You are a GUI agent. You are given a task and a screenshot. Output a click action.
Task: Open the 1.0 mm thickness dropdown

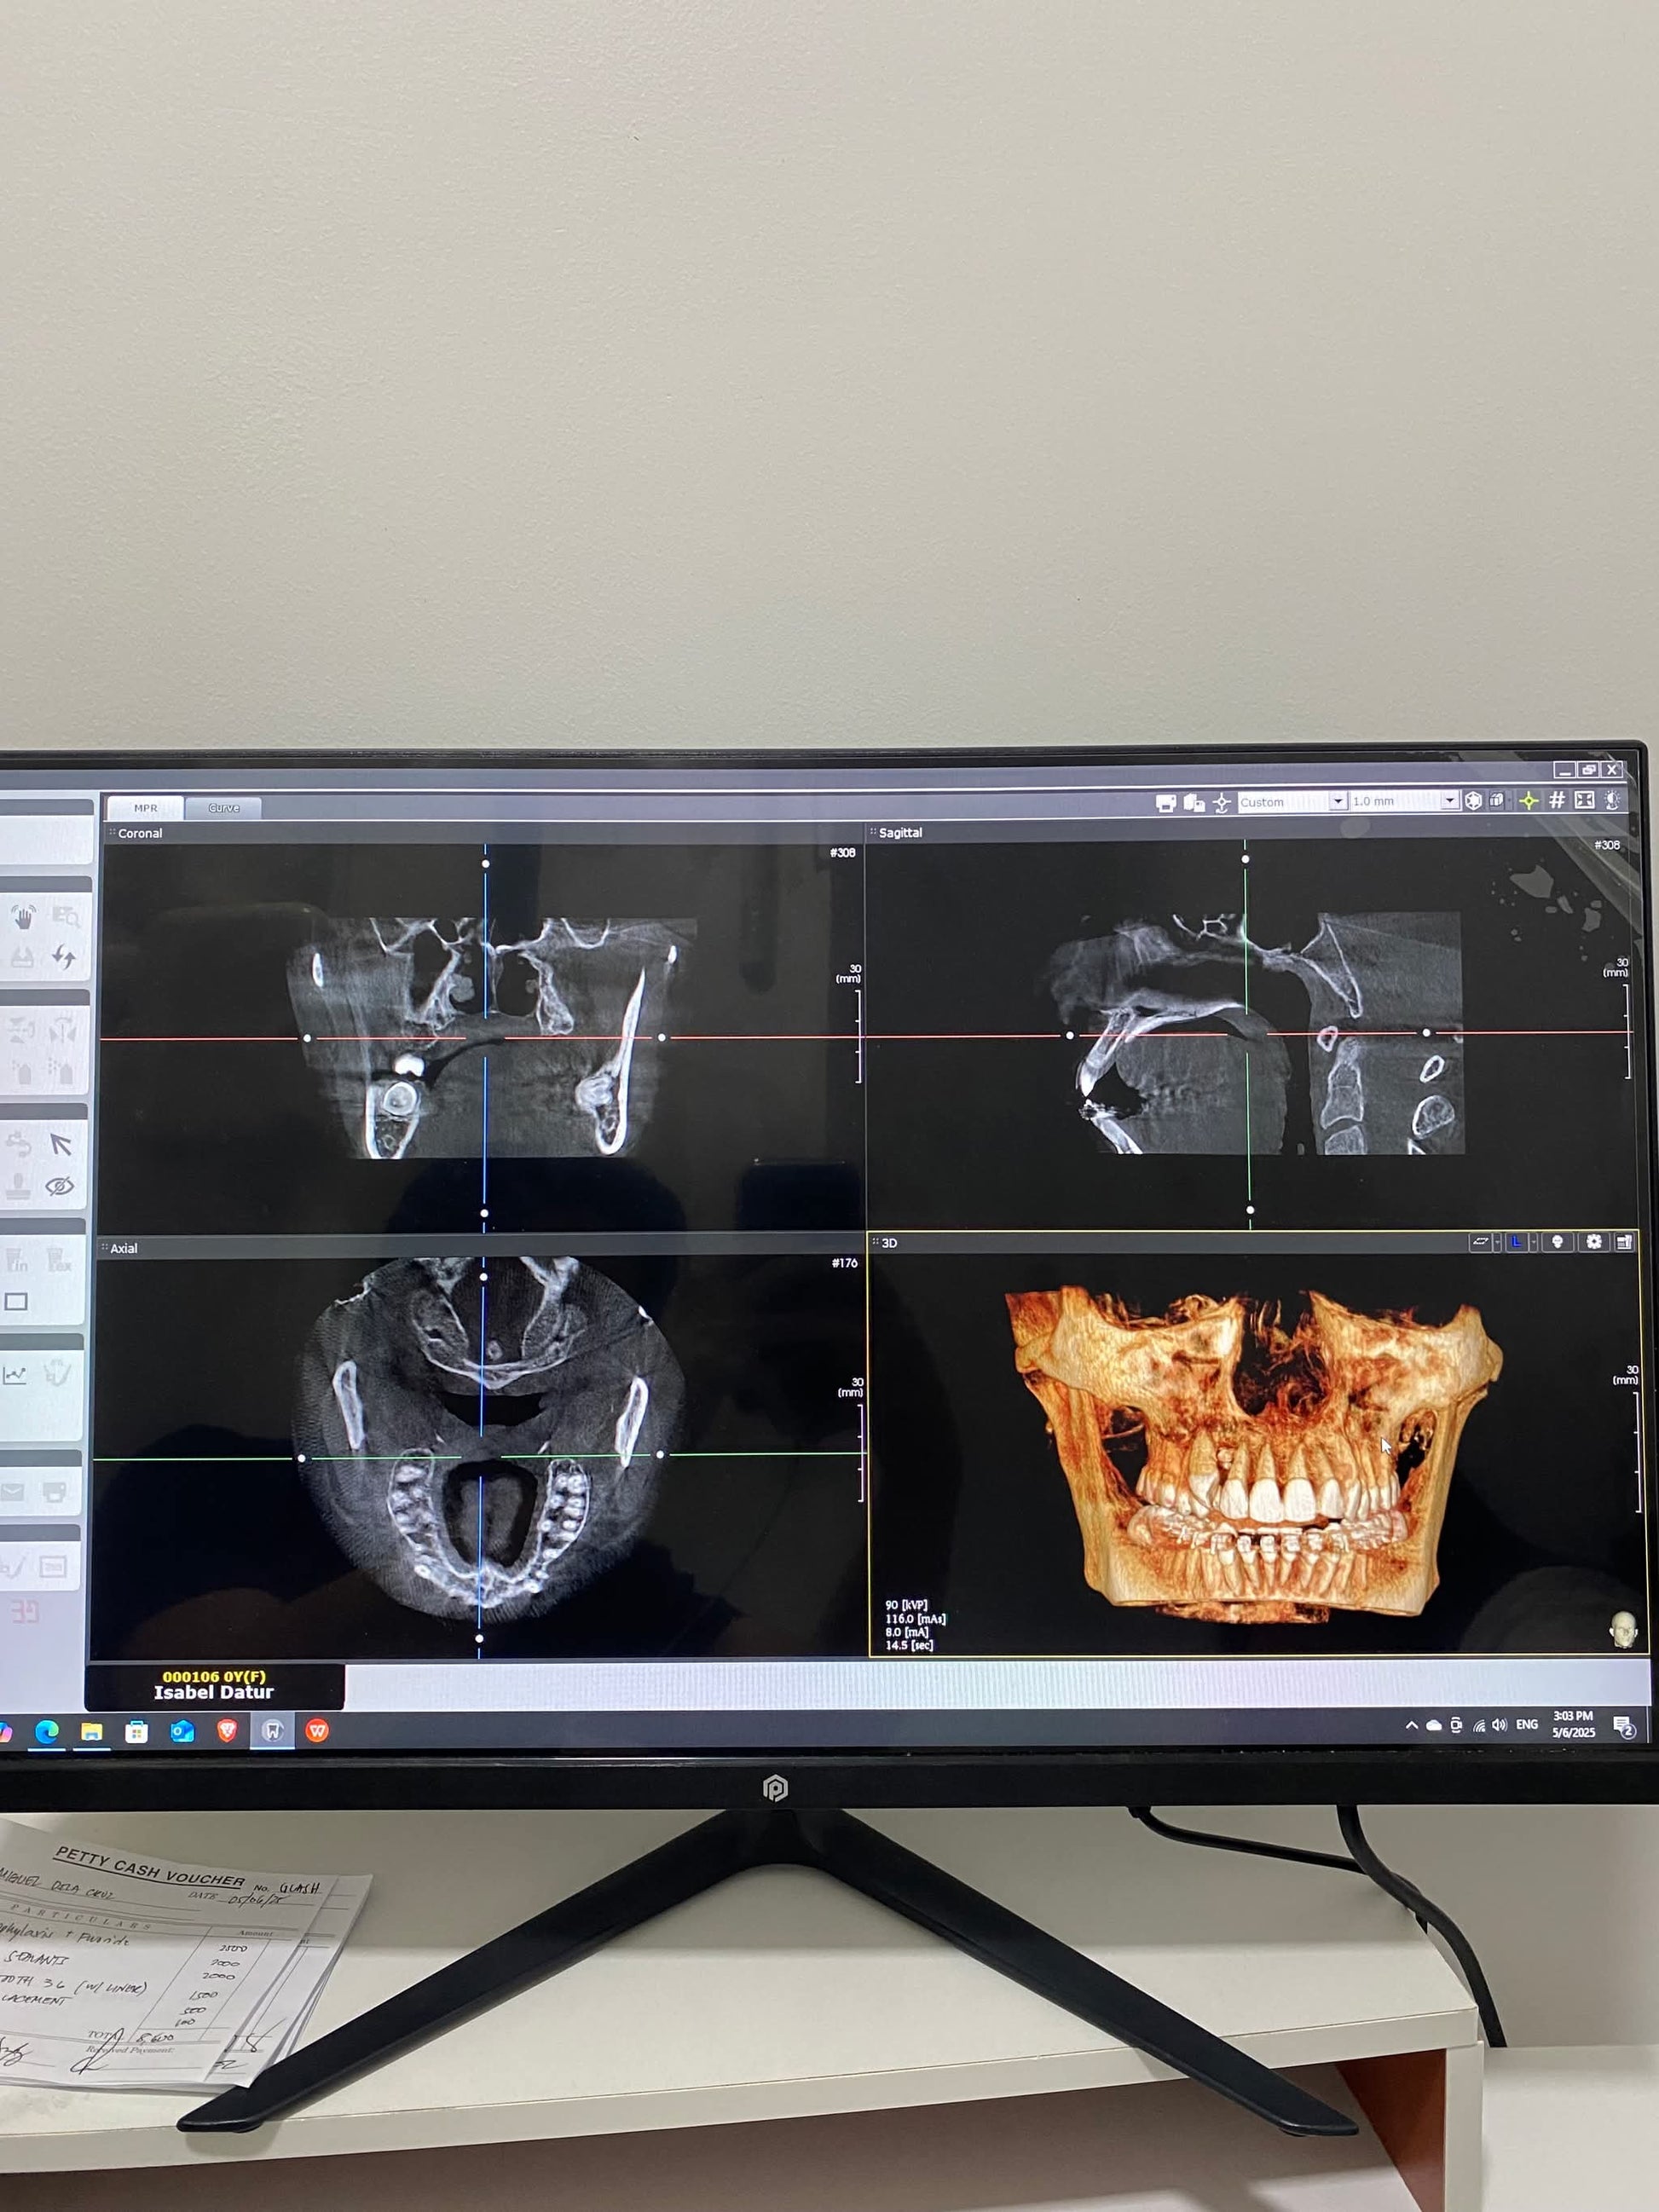click(x=1449, y=801)
